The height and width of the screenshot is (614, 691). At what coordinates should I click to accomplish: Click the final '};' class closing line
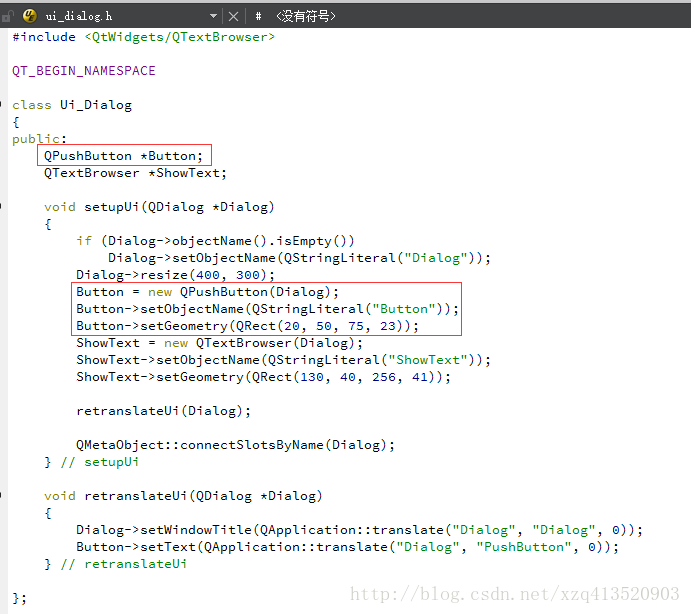pyautogui.click(x=19, y=598)
